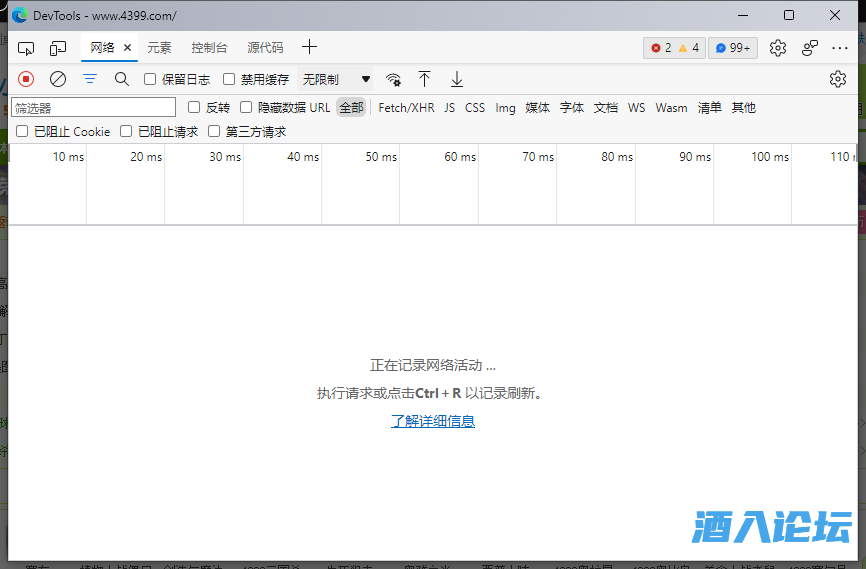Screen dimensions: 866x569
Task: Open the more tools plus button
Action: click(x=310, y=47)
